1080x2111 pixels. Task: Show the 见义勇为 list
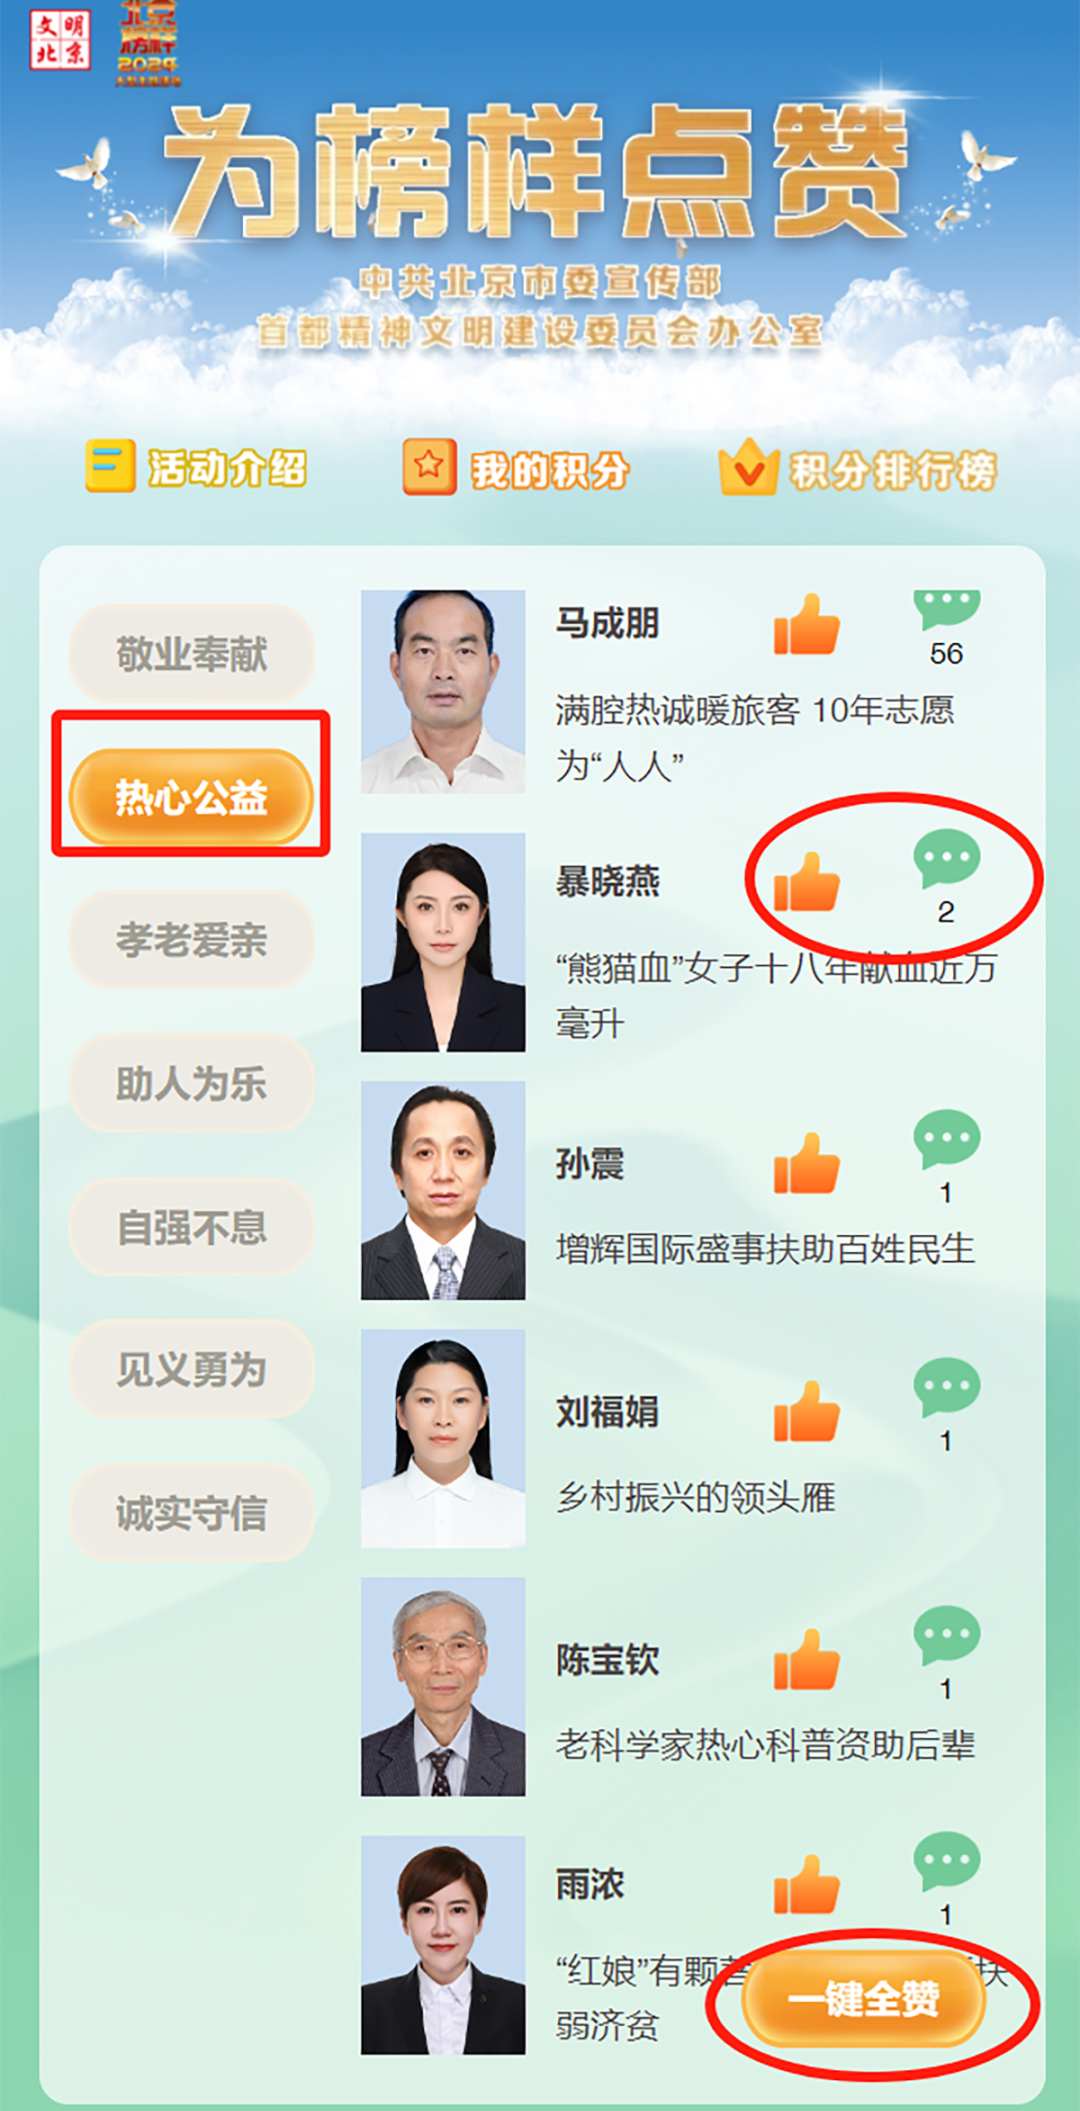191,1369
